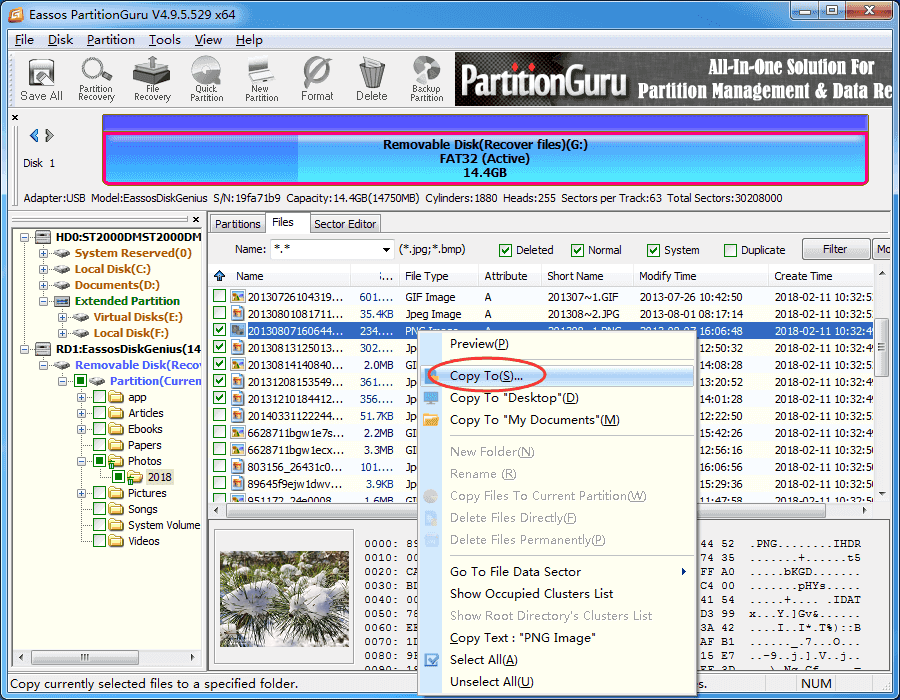Sort files by File Type column
Screen dimensions: 900x700
coord(439,276)
